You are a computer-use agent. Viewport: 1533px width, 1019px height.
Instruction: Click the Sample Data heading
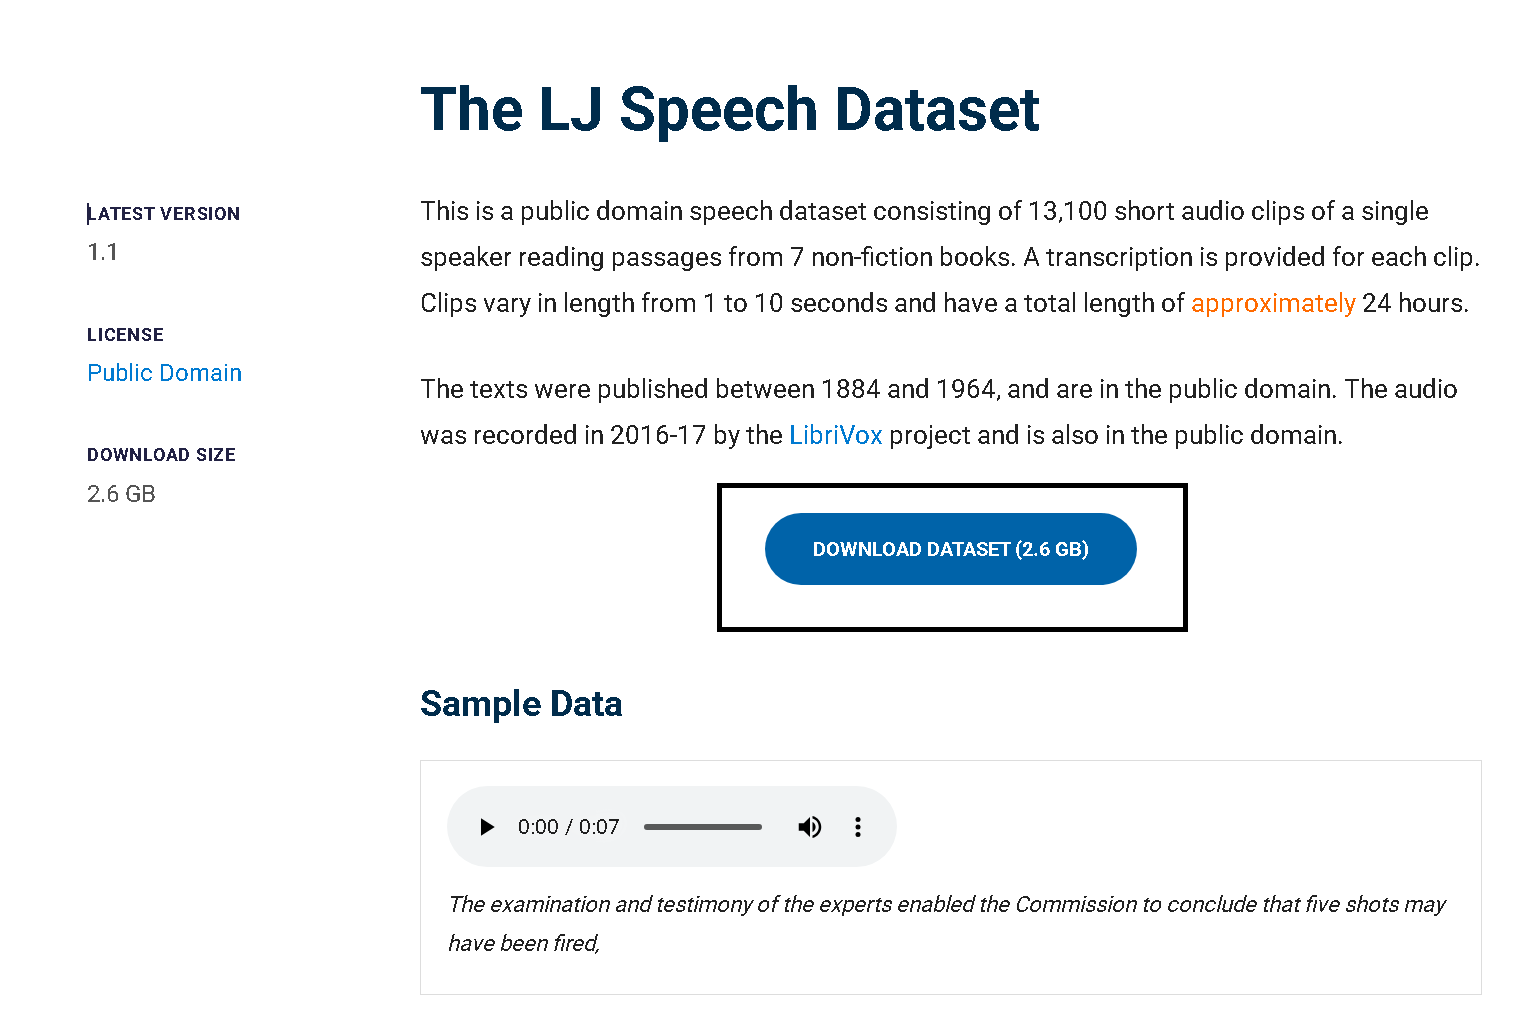click(x=521, y=704)
